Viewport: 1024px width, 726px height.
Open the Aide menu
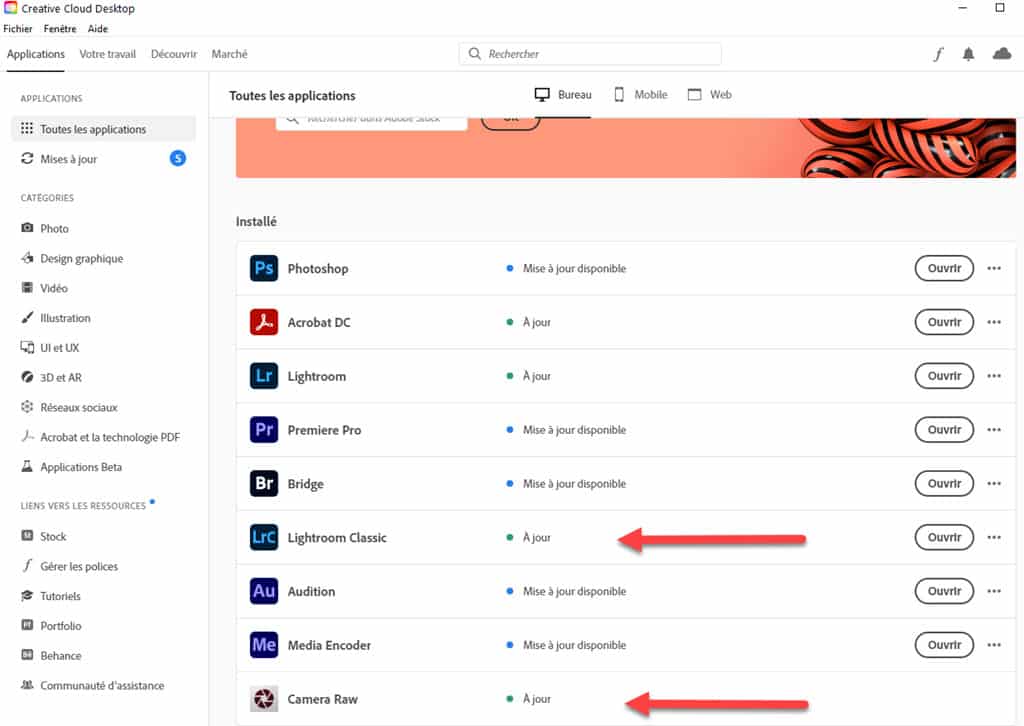coord(98,29)
